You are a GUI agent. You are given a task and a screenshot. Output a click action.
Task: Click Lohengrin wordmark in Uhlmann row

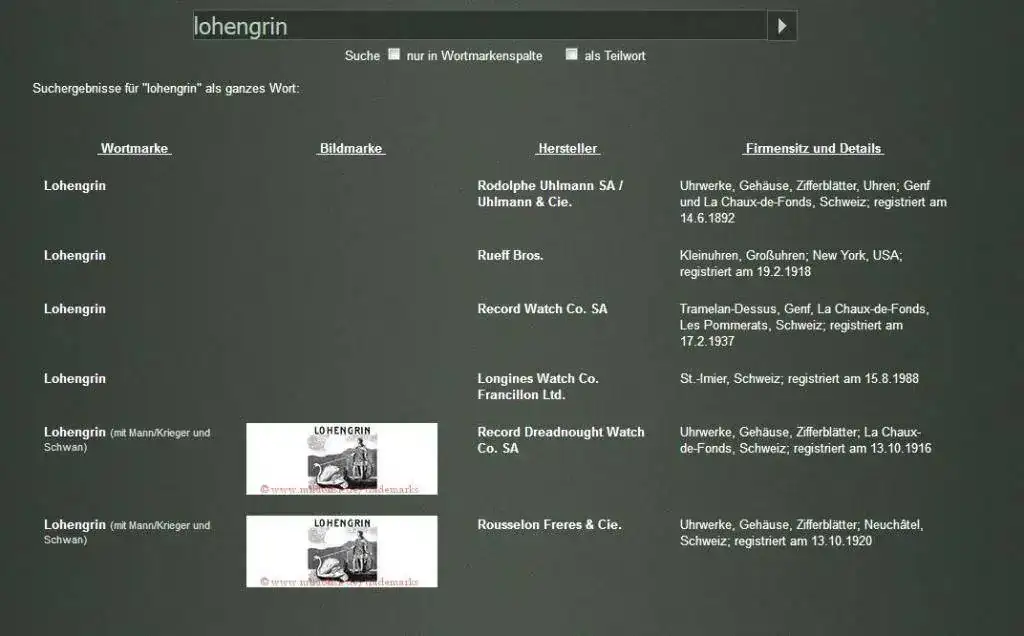74,185
